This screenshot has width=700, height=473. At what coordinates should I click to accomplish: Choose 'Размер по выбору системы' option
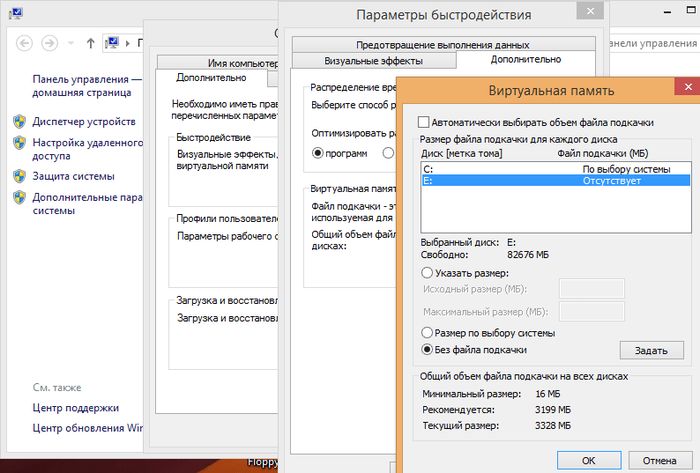(428, 332)
